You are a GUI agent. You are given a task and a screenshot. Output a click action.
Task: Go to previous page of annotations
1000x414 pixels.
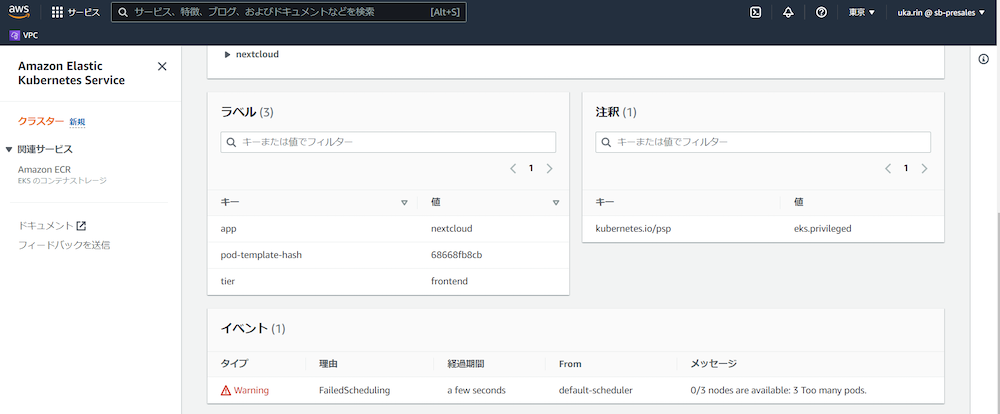pos(888,169)
